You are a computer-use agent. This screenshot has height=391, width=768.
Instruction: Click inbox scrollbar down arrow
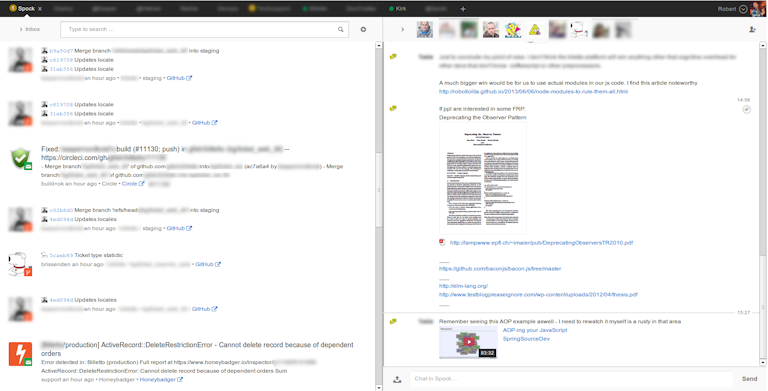379,388
